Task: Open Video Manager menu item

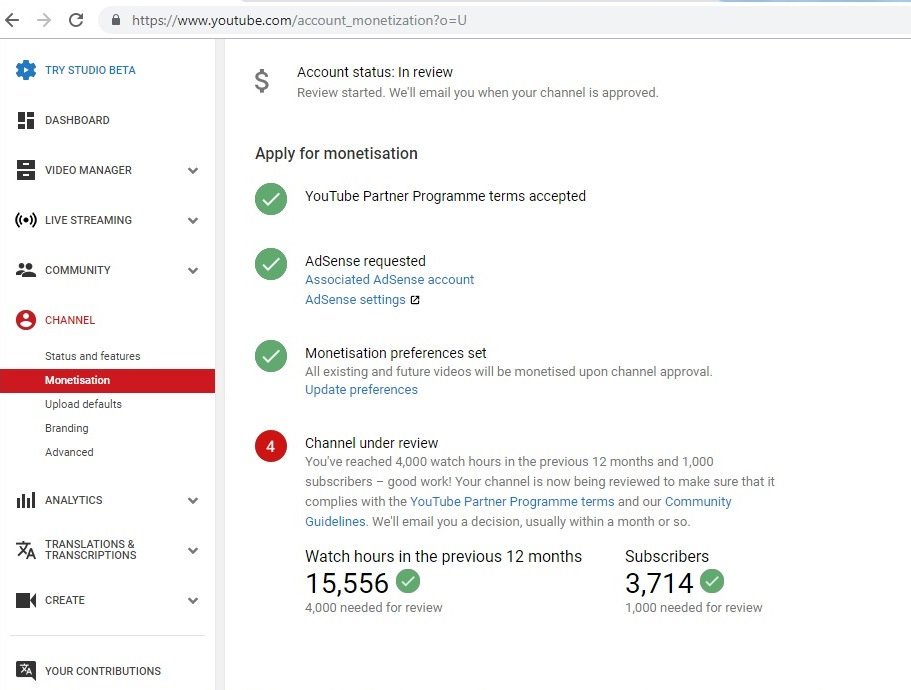Action: click(x=88, y=170)
